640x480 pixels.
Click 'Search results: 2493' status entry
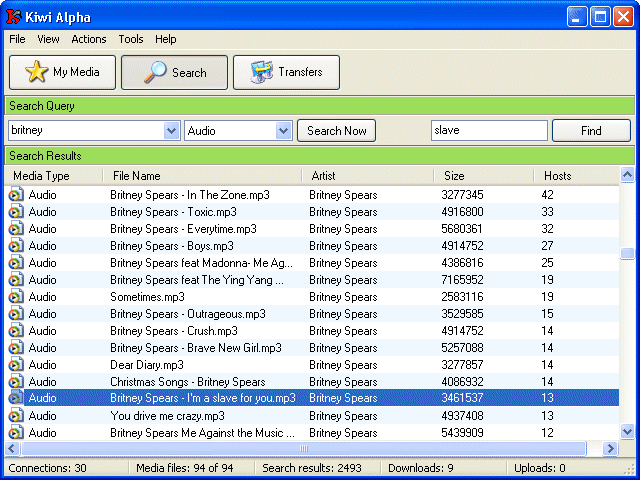click(x=312, y=468)
